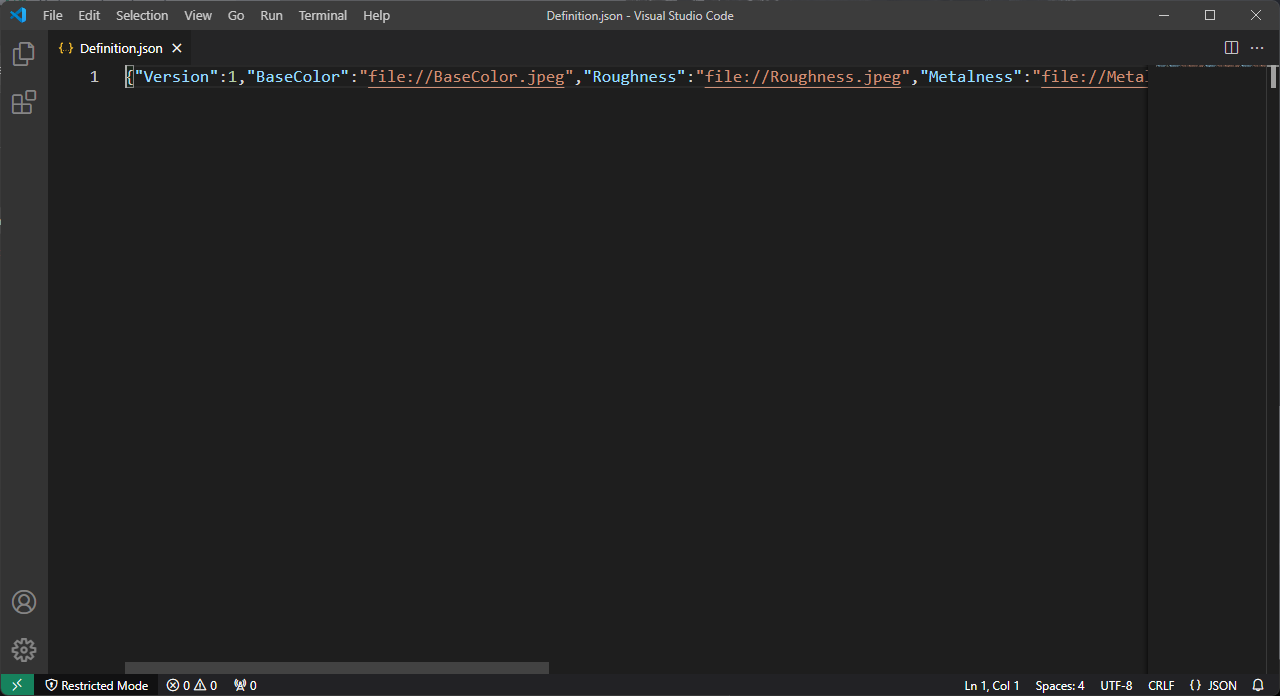Open the Selection menu
This screenshot has width=1280, height=696.
pyautogui.click(x=142, y=15)
